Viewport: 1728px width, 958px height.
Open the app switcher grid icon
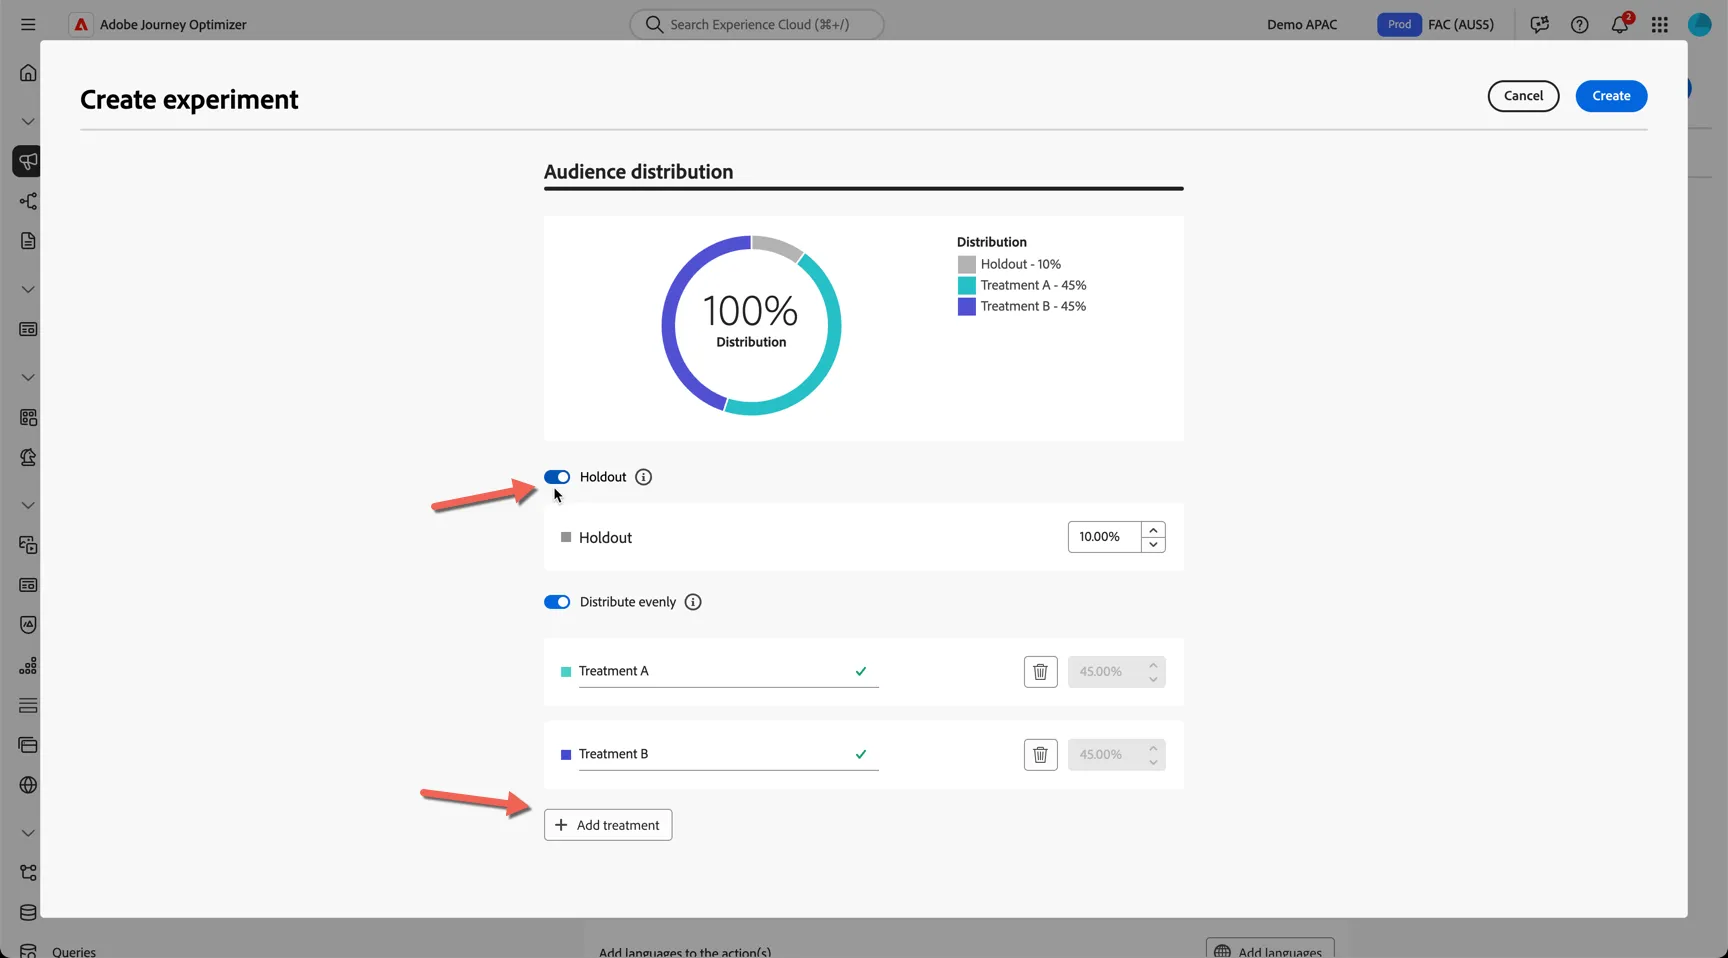click(1660, 24)
